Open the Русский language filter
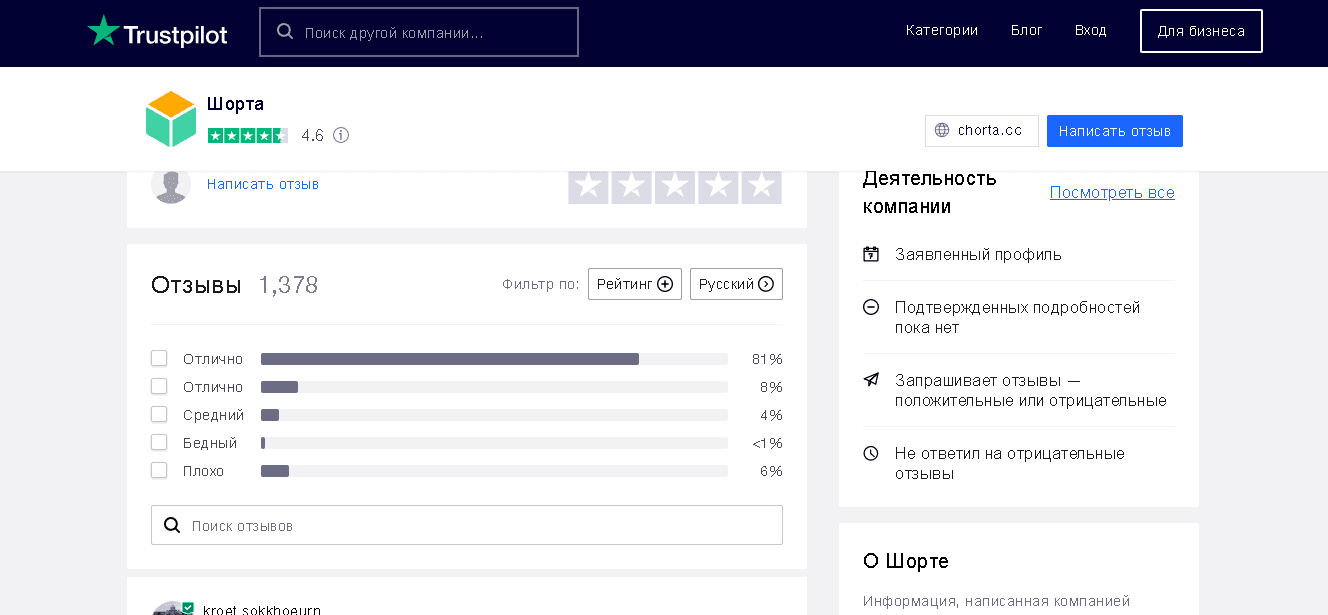 [736, 284]
